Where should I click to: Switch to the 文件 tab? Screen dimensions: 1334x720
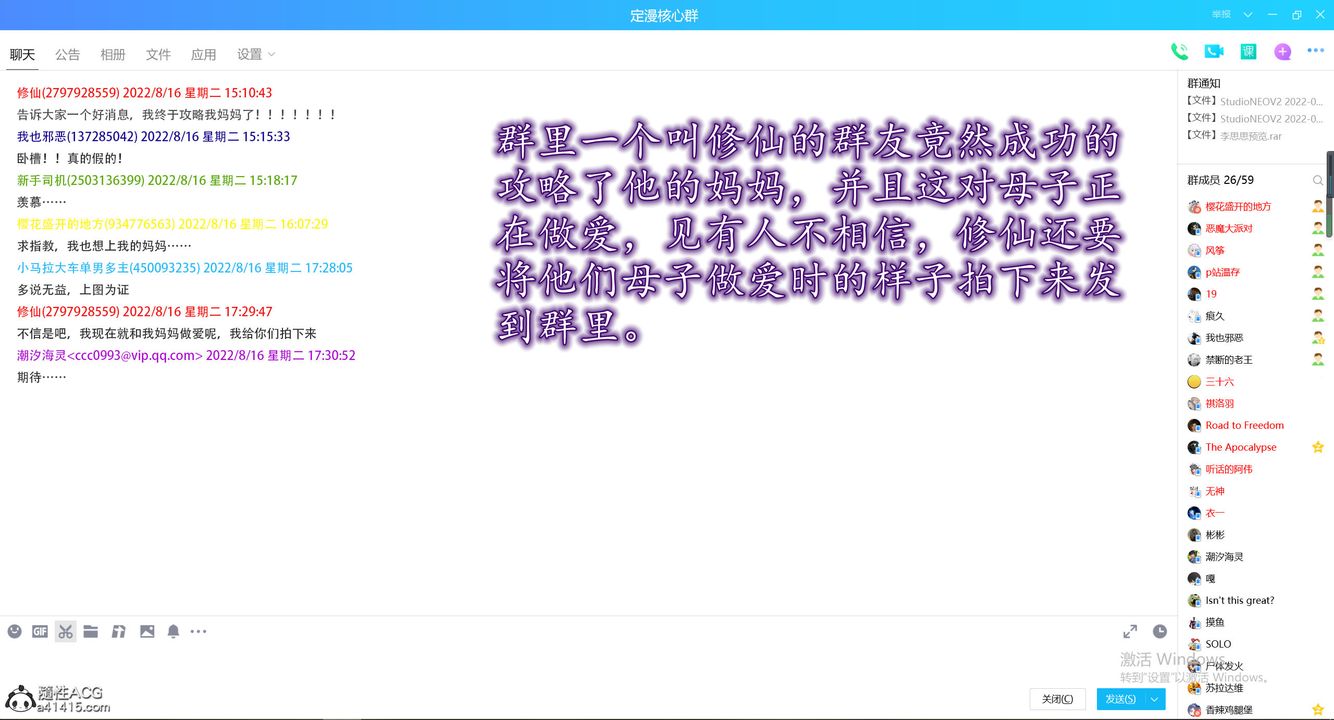click(x=158, y=54)
